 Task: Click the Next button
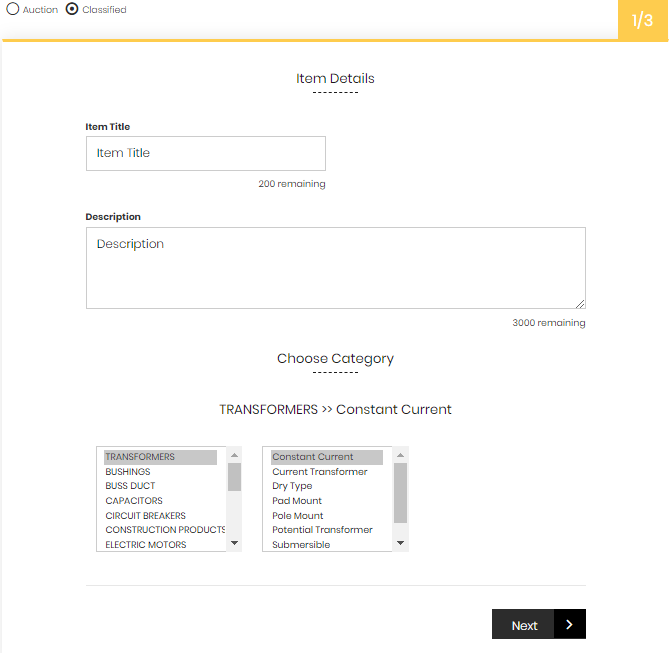coord(538,624)
